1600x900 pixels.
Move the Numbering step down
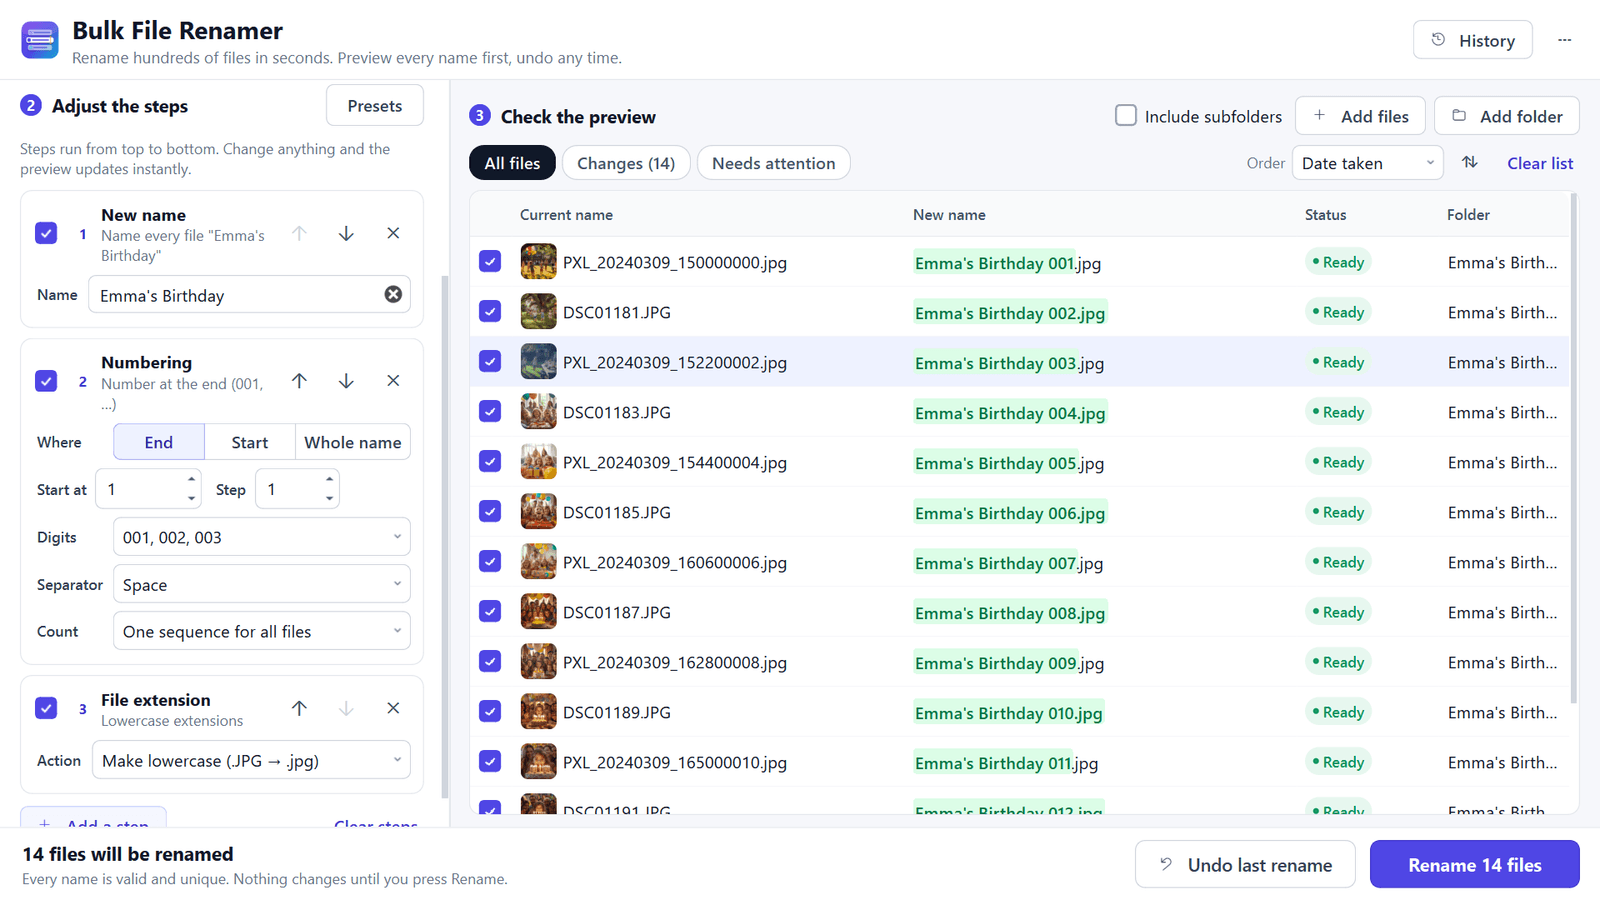click(x=346, y=381)
